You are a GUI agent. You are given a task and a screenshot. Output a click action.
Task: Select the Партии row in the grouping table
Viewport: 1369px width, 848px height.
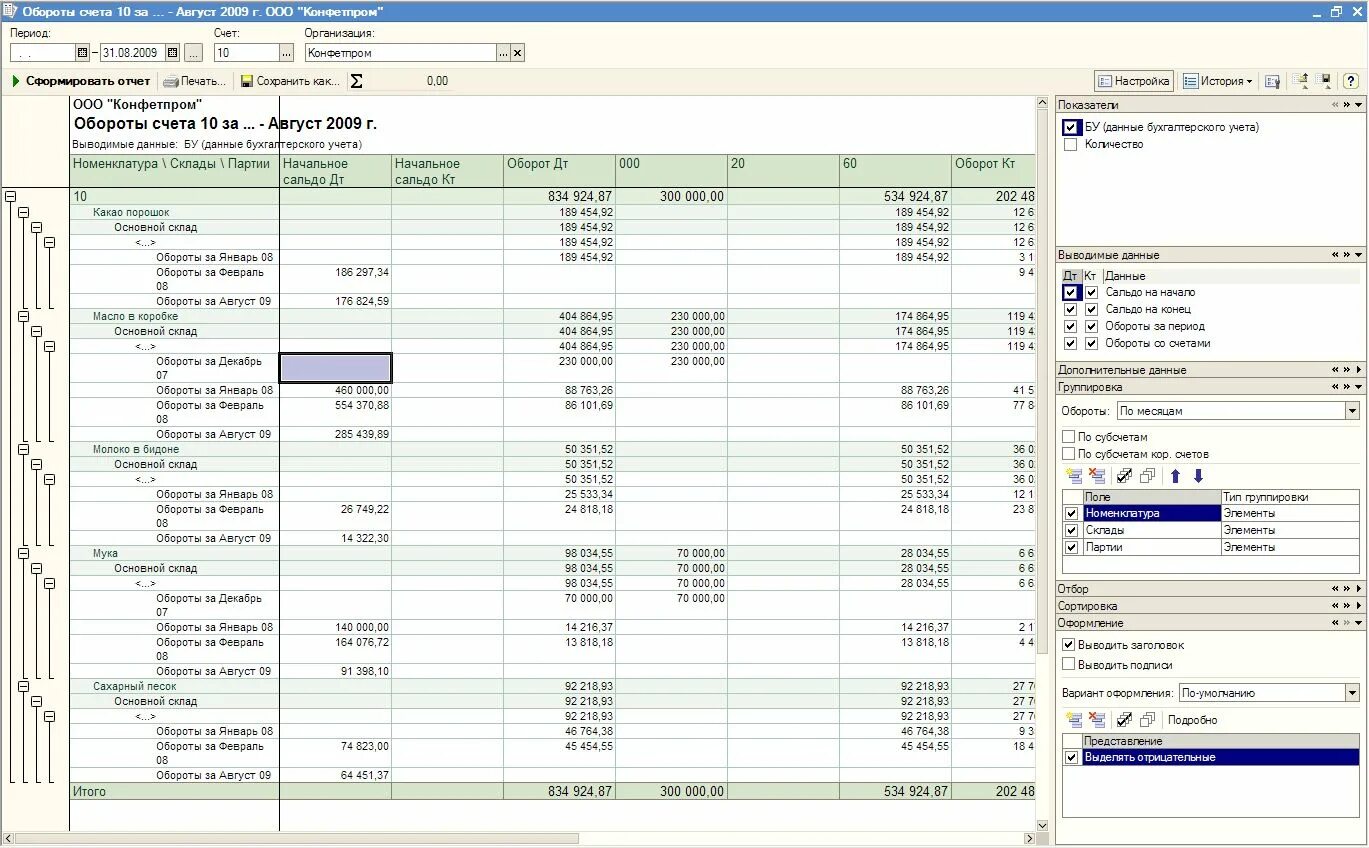click(x=1210, y=547)
